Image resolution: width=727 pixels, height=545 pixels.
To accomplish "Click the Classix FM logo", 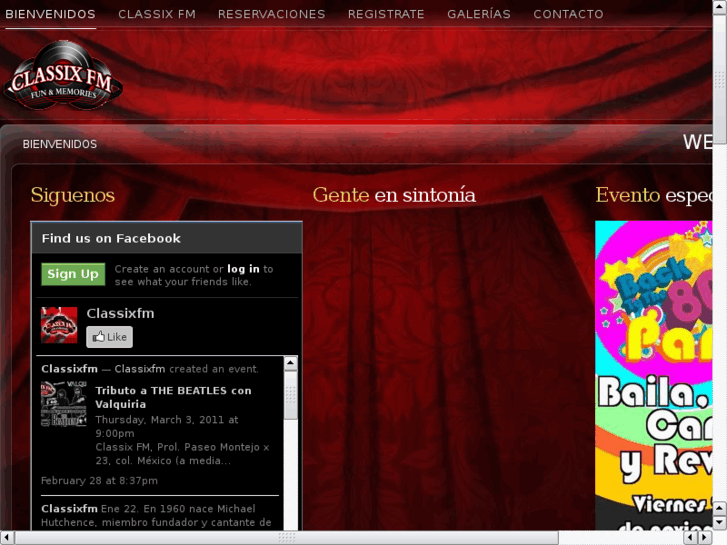I will 63,76.
